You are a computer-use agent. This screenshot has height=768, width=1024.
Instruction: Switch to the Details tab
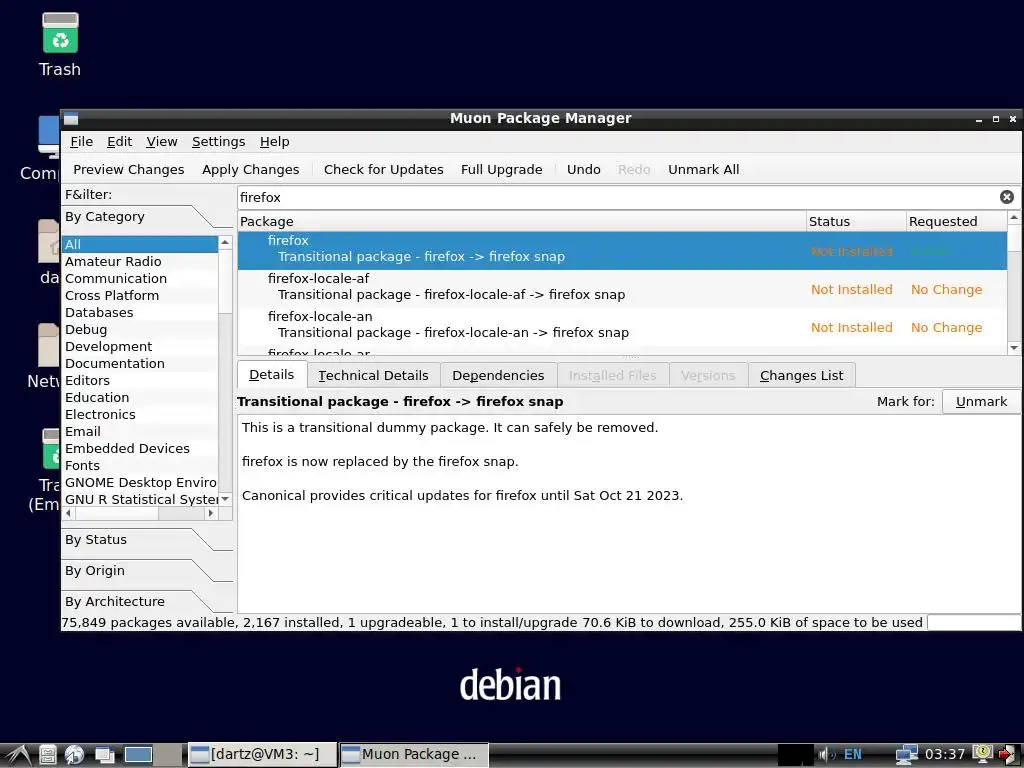click(x=272, y=375)
